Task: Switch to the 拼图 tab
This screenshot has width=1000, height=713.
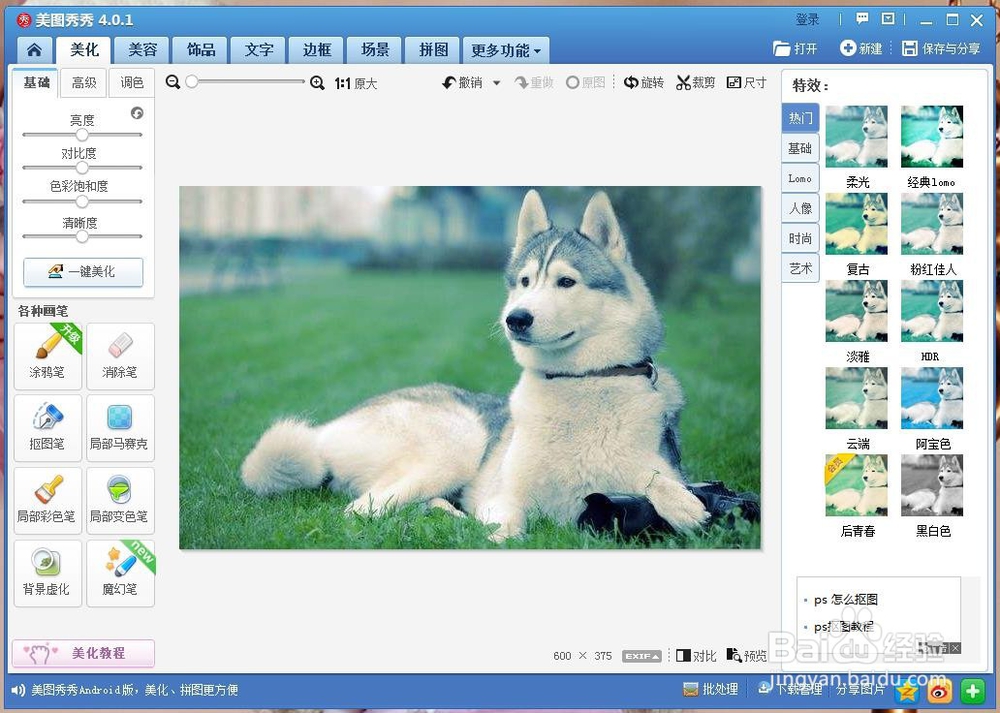Action: pos(434,50)
